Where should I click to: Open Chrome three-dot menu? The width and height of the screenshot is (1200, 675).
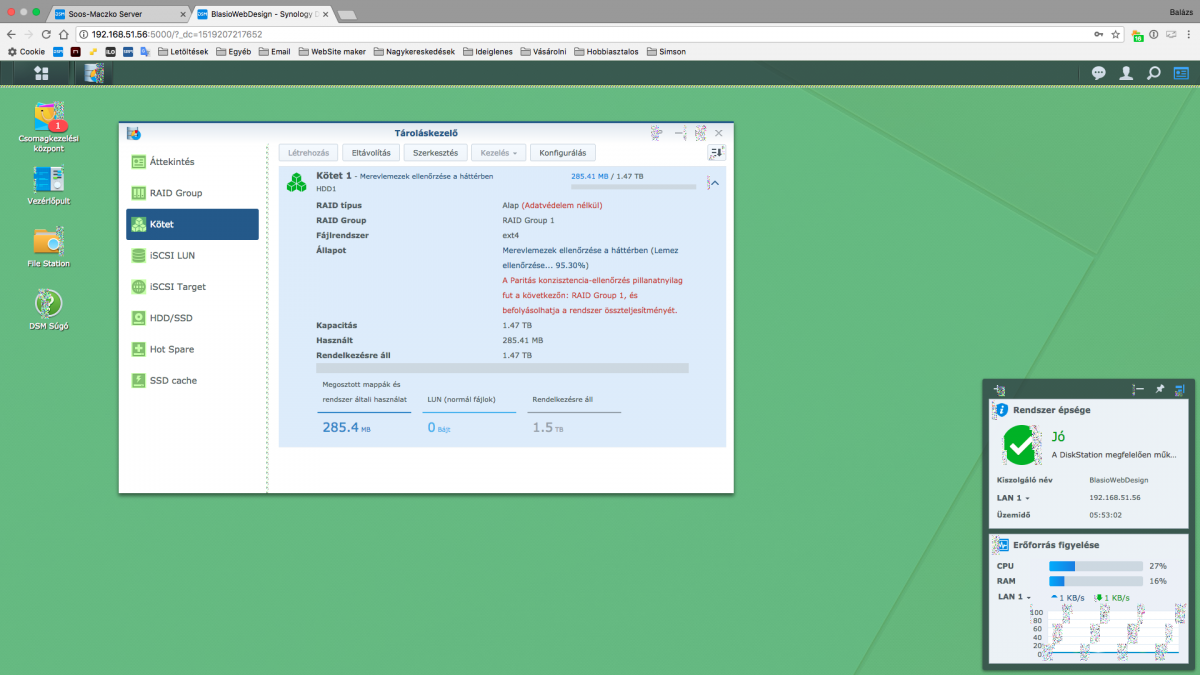[x=1188, y=34]
